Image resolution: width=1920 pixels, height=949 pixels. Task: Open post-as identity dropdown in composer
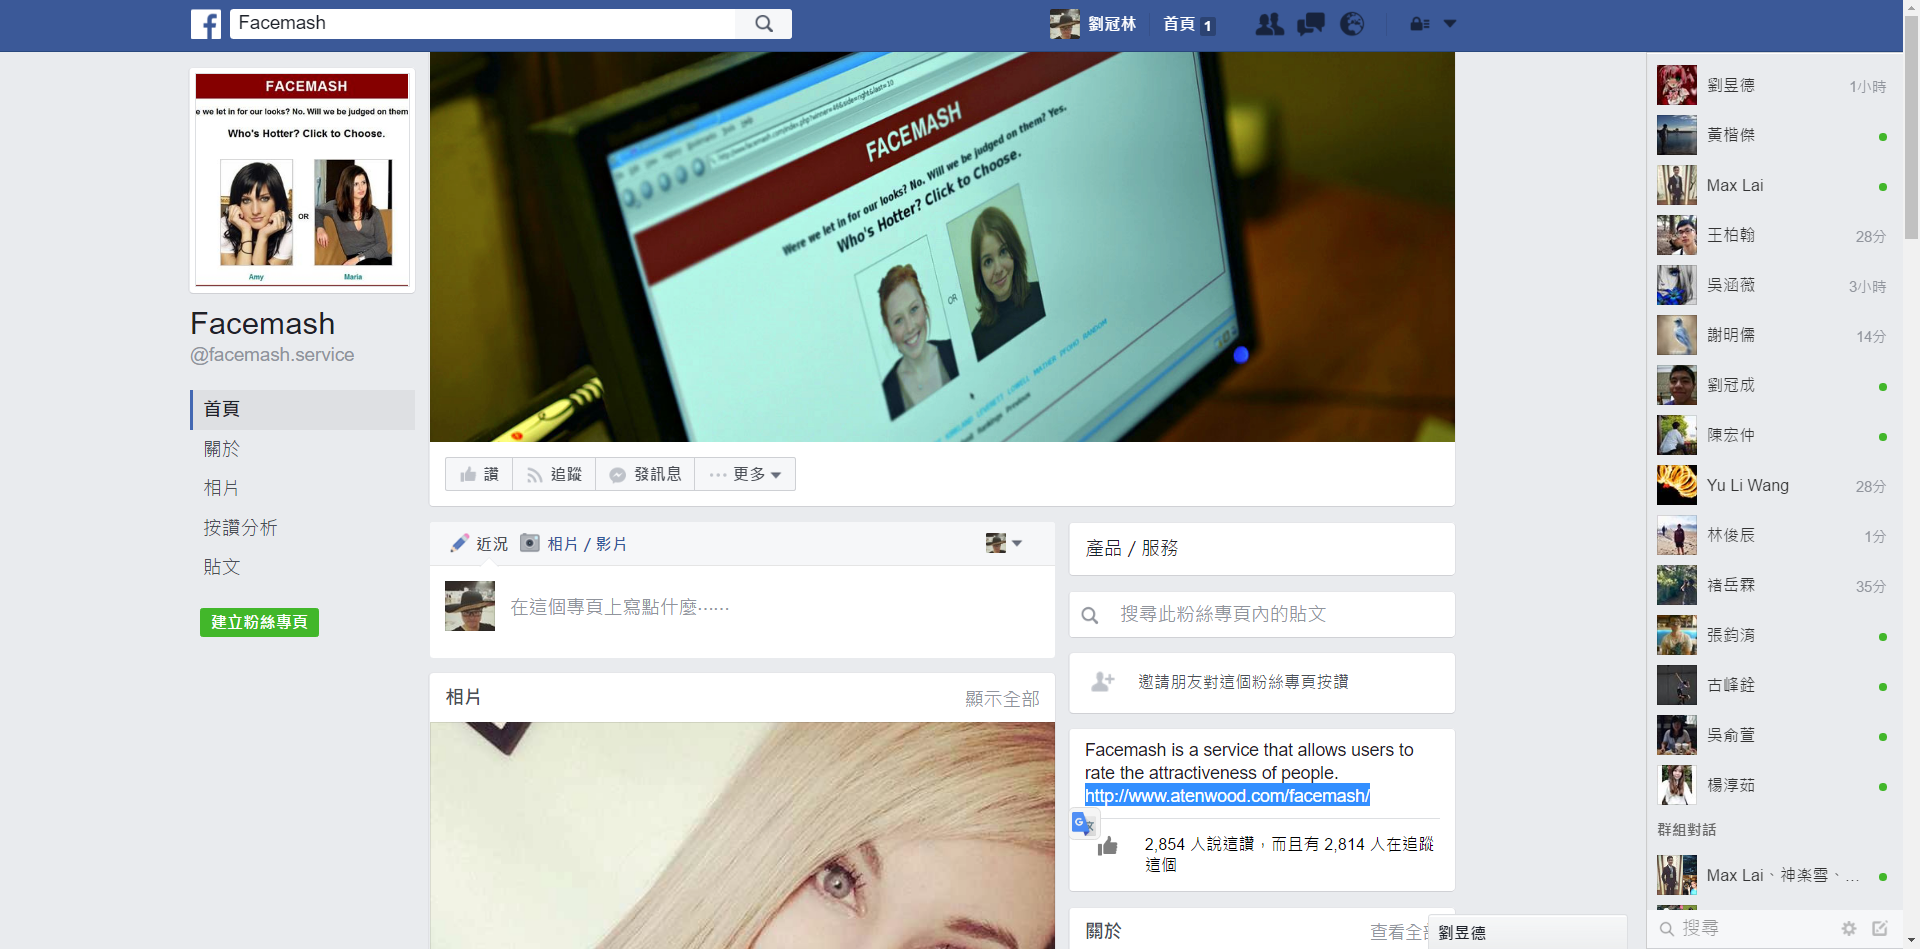coord(1004,543)
